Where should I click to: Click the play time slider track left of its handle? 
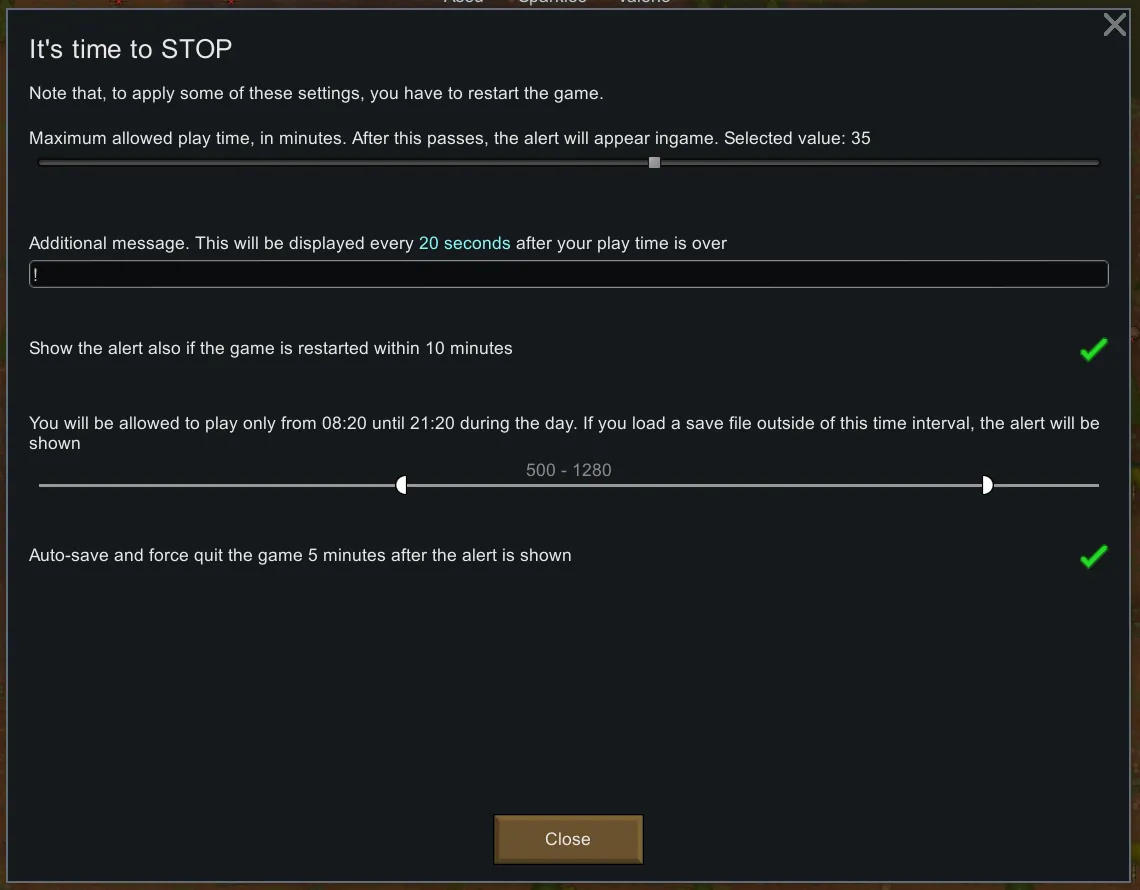tap(340, 162)
